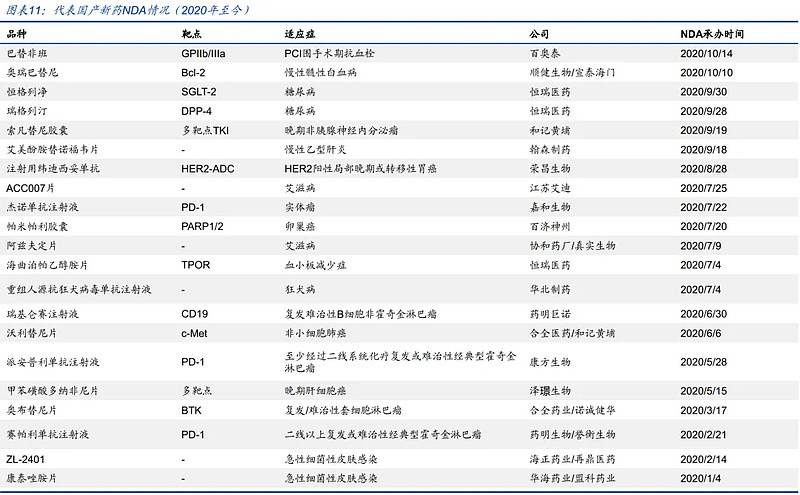Click the drug name 重组人源抗狂犬病毒单抗注射液
The width and height of the screenshot is (800, 495).
tap(79, 289)
